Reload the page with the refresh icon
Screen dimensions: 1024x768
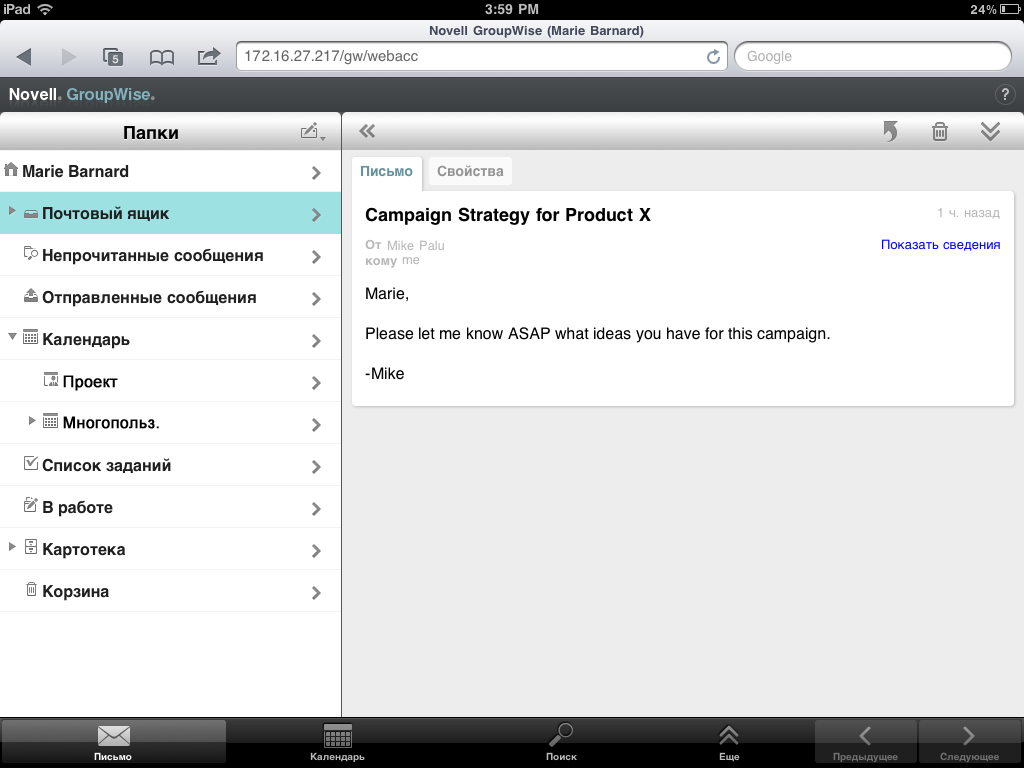pyautogui.click(x=713, y=57)
